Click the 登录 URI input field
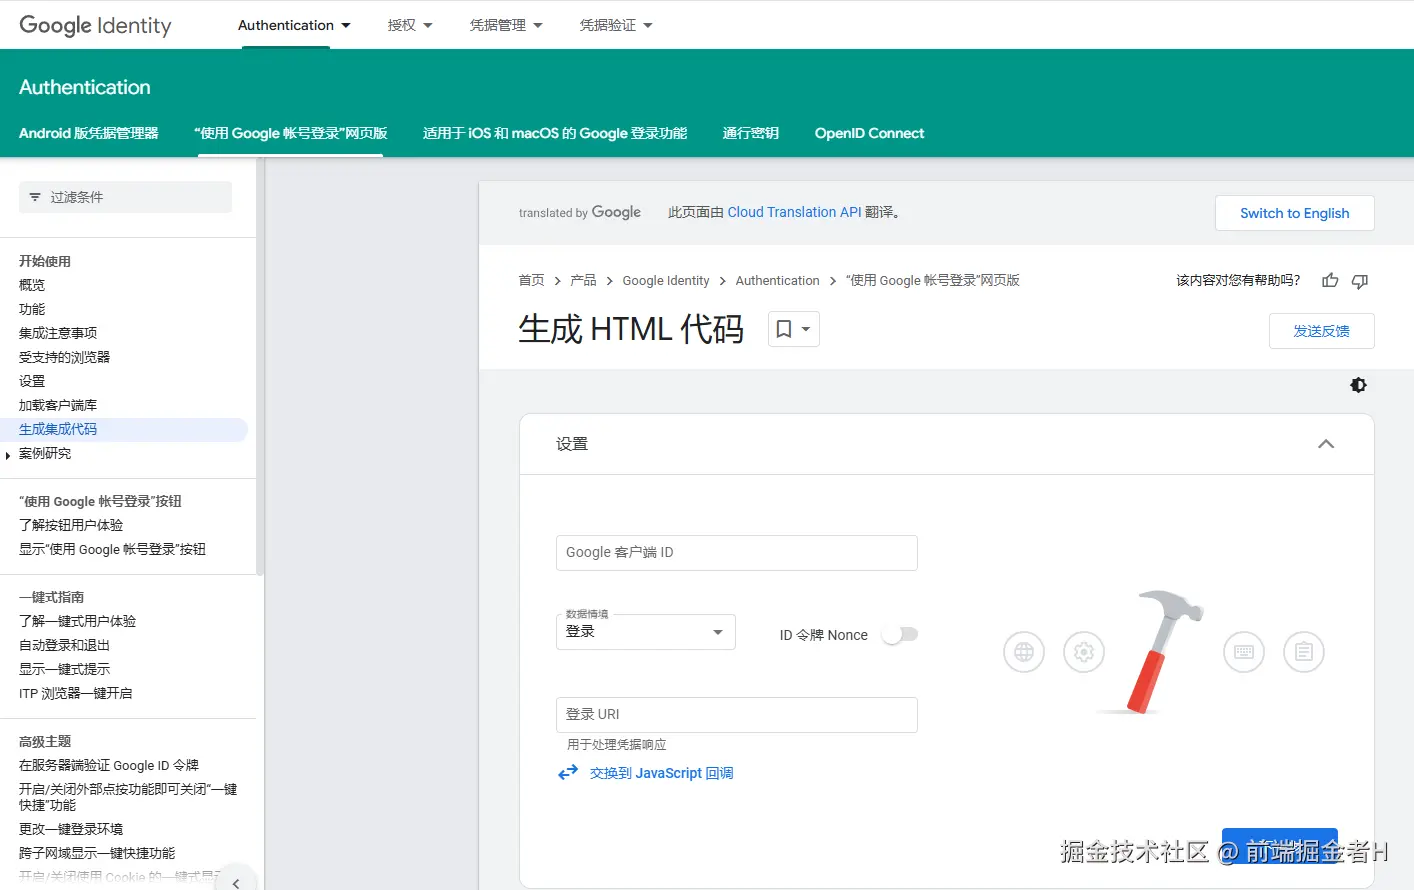1414x890 pixels. [x=737, y=715]
